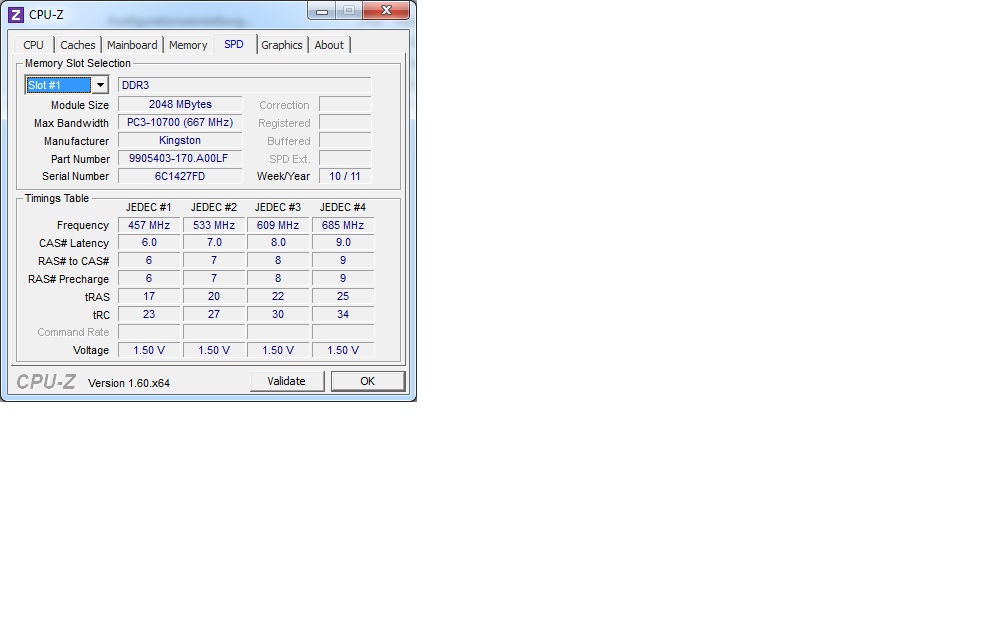Click the JEDEC #4 column header
The width and height of the screenshot is (1008, 630).
[x=343, y=207]
